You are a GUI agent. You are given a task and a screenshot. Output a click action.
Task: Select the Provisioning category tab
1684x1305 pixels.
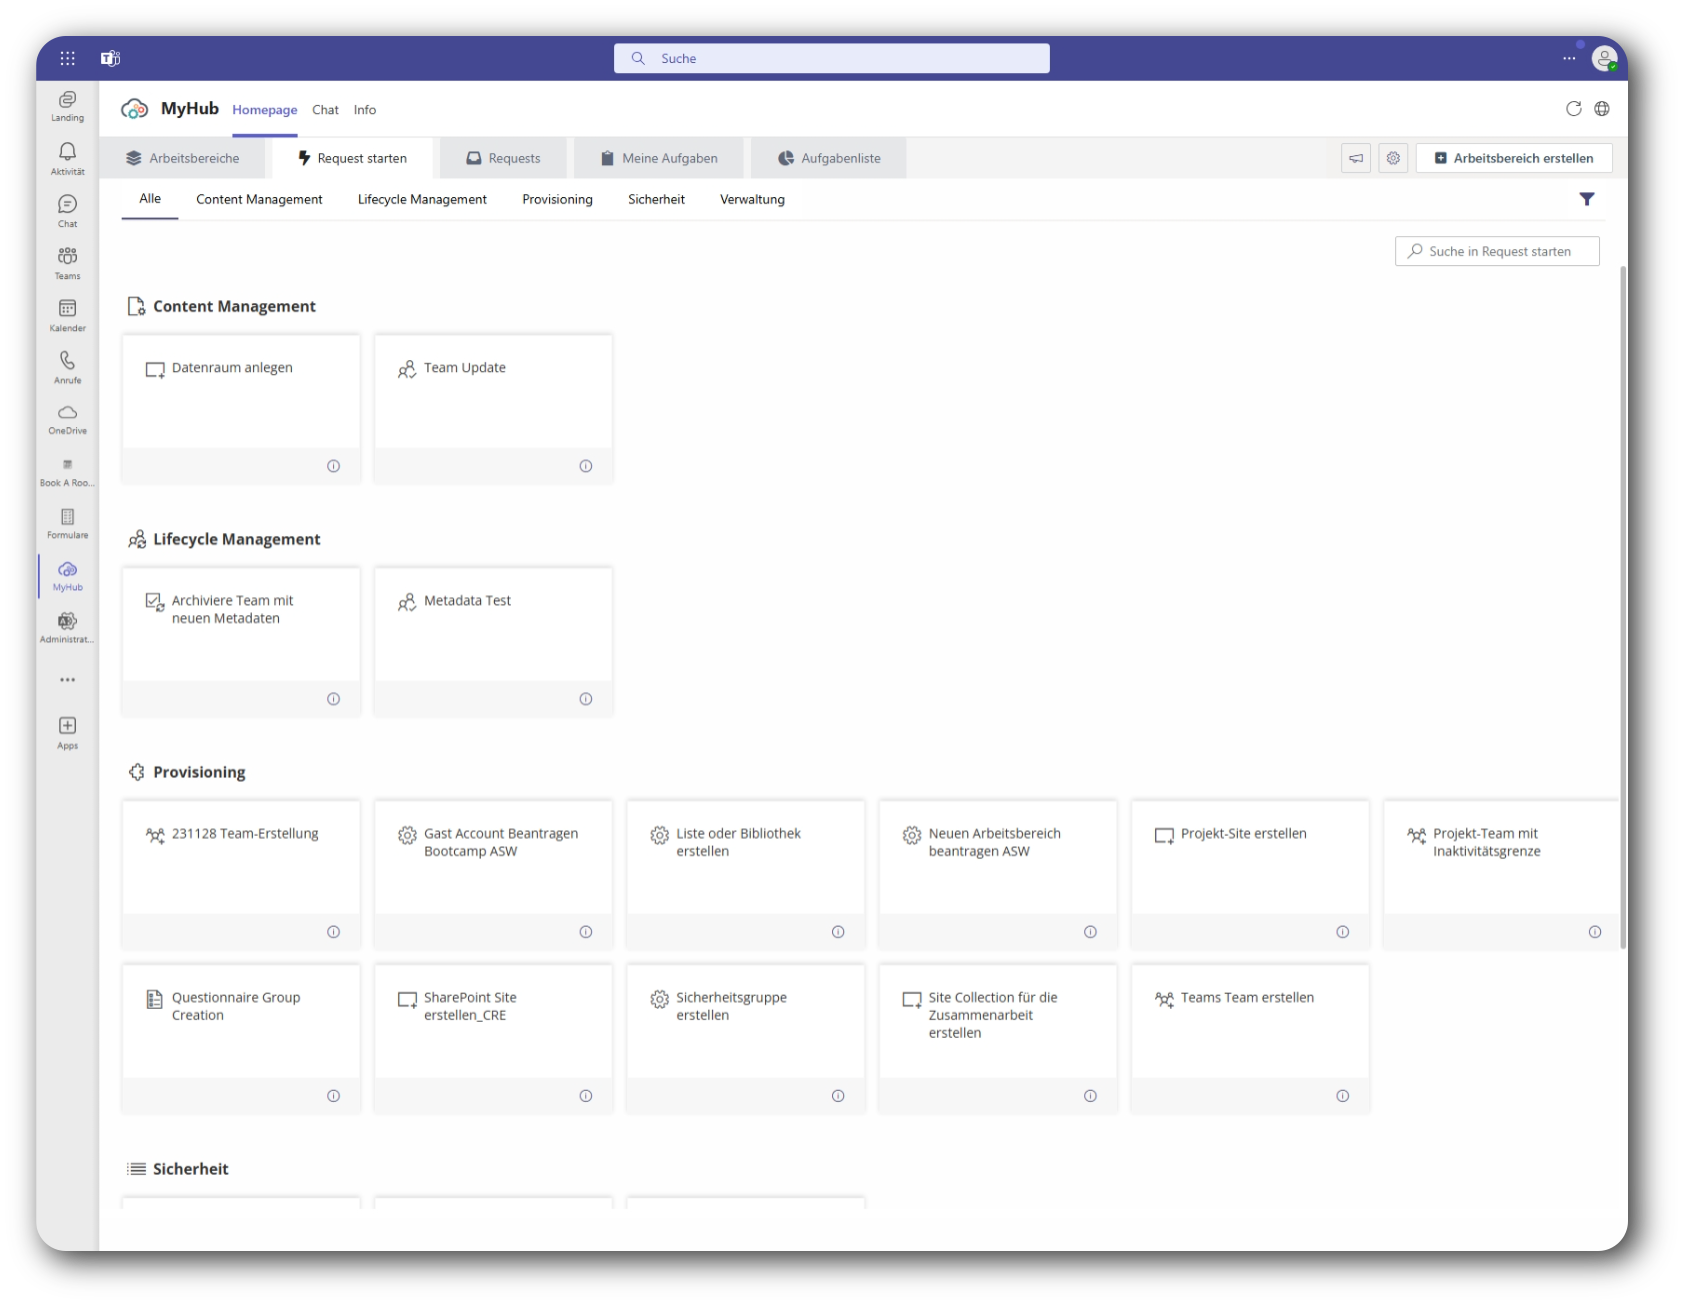point(557,199)
